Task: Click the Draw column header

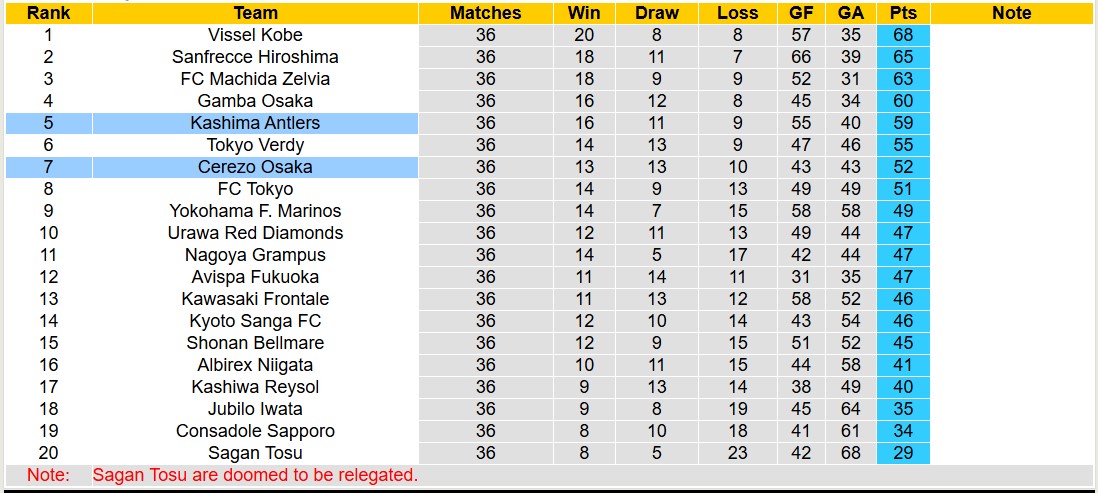Action: click(656, 13)
